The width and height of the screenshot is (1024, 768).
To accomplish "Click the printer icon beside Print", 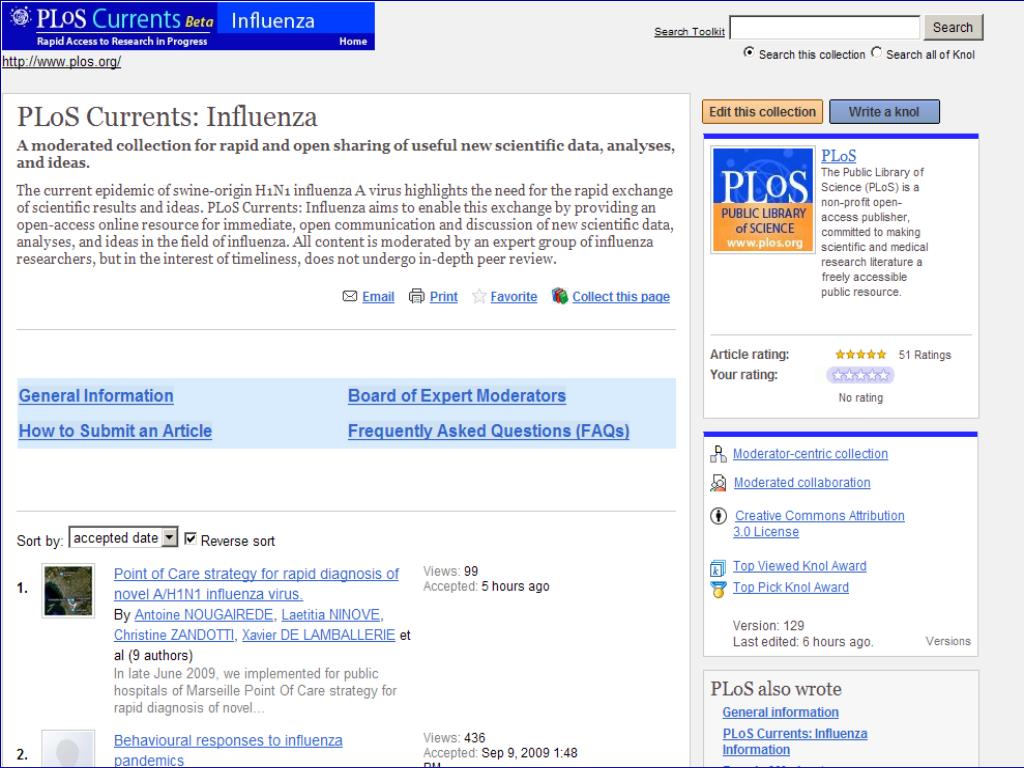I will (416, 296).
